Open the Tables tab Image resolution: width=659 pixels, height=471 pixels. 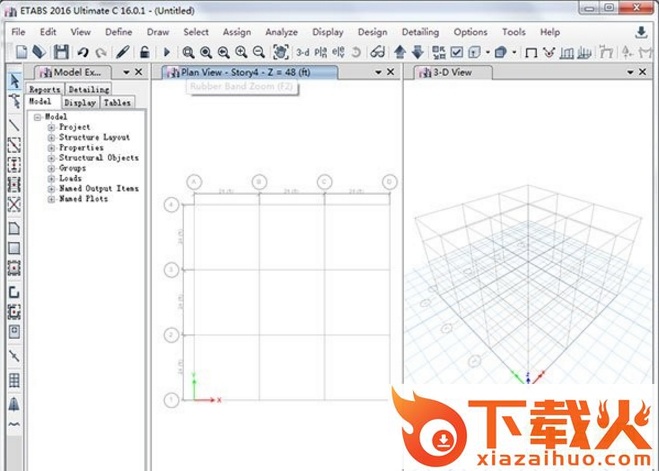[x=116, y=103]
